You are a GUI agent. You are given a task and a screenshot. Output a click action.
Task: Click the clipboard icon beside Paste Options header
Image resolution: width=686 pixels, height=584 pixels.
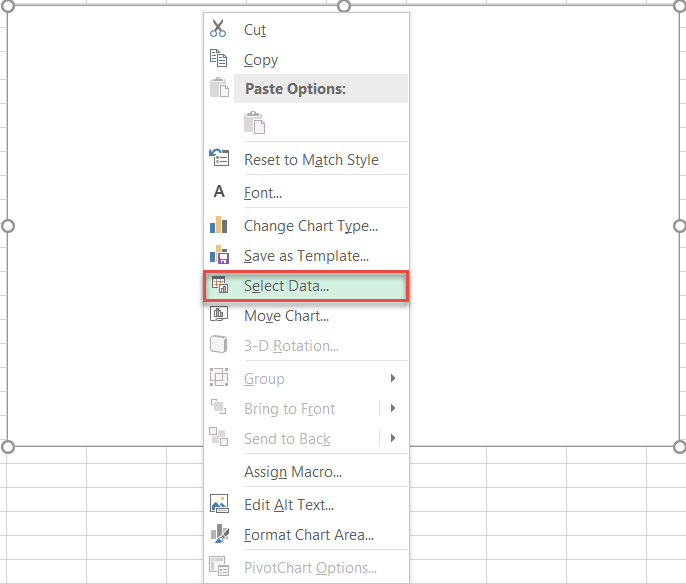coord(219,87)
